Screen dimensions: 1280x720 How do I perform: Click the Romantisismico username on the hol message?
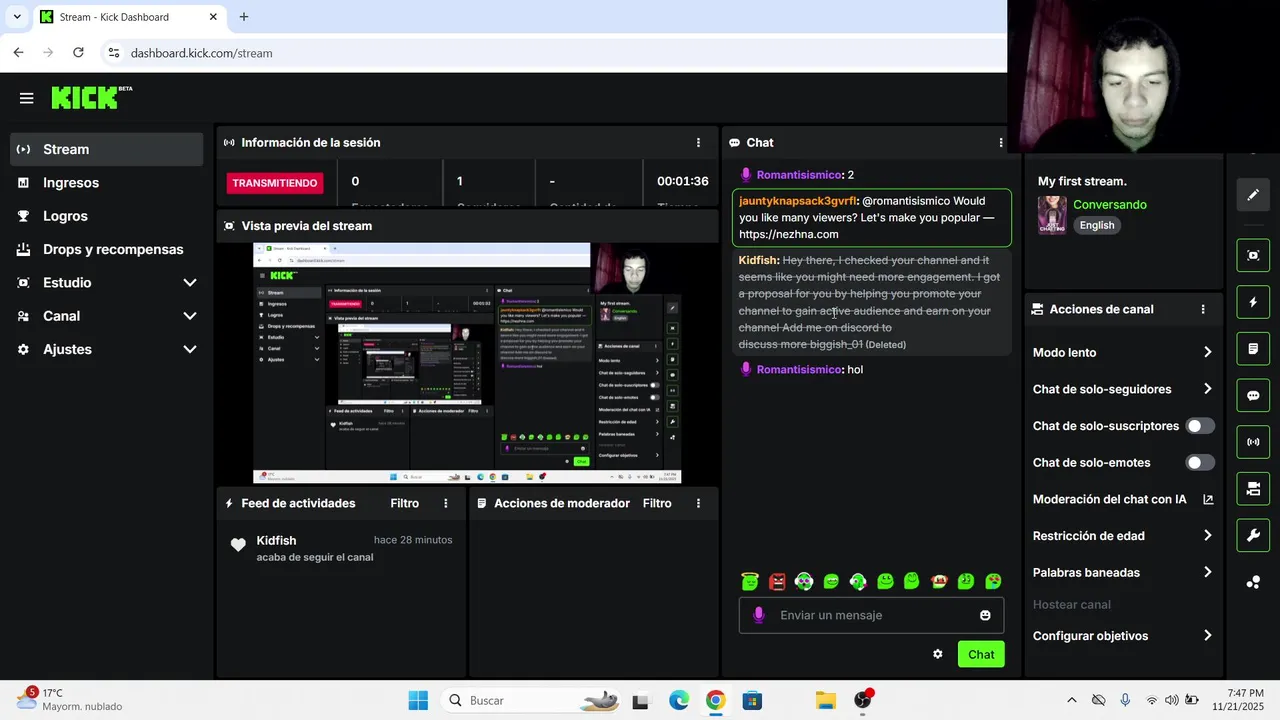pos(799,370)
